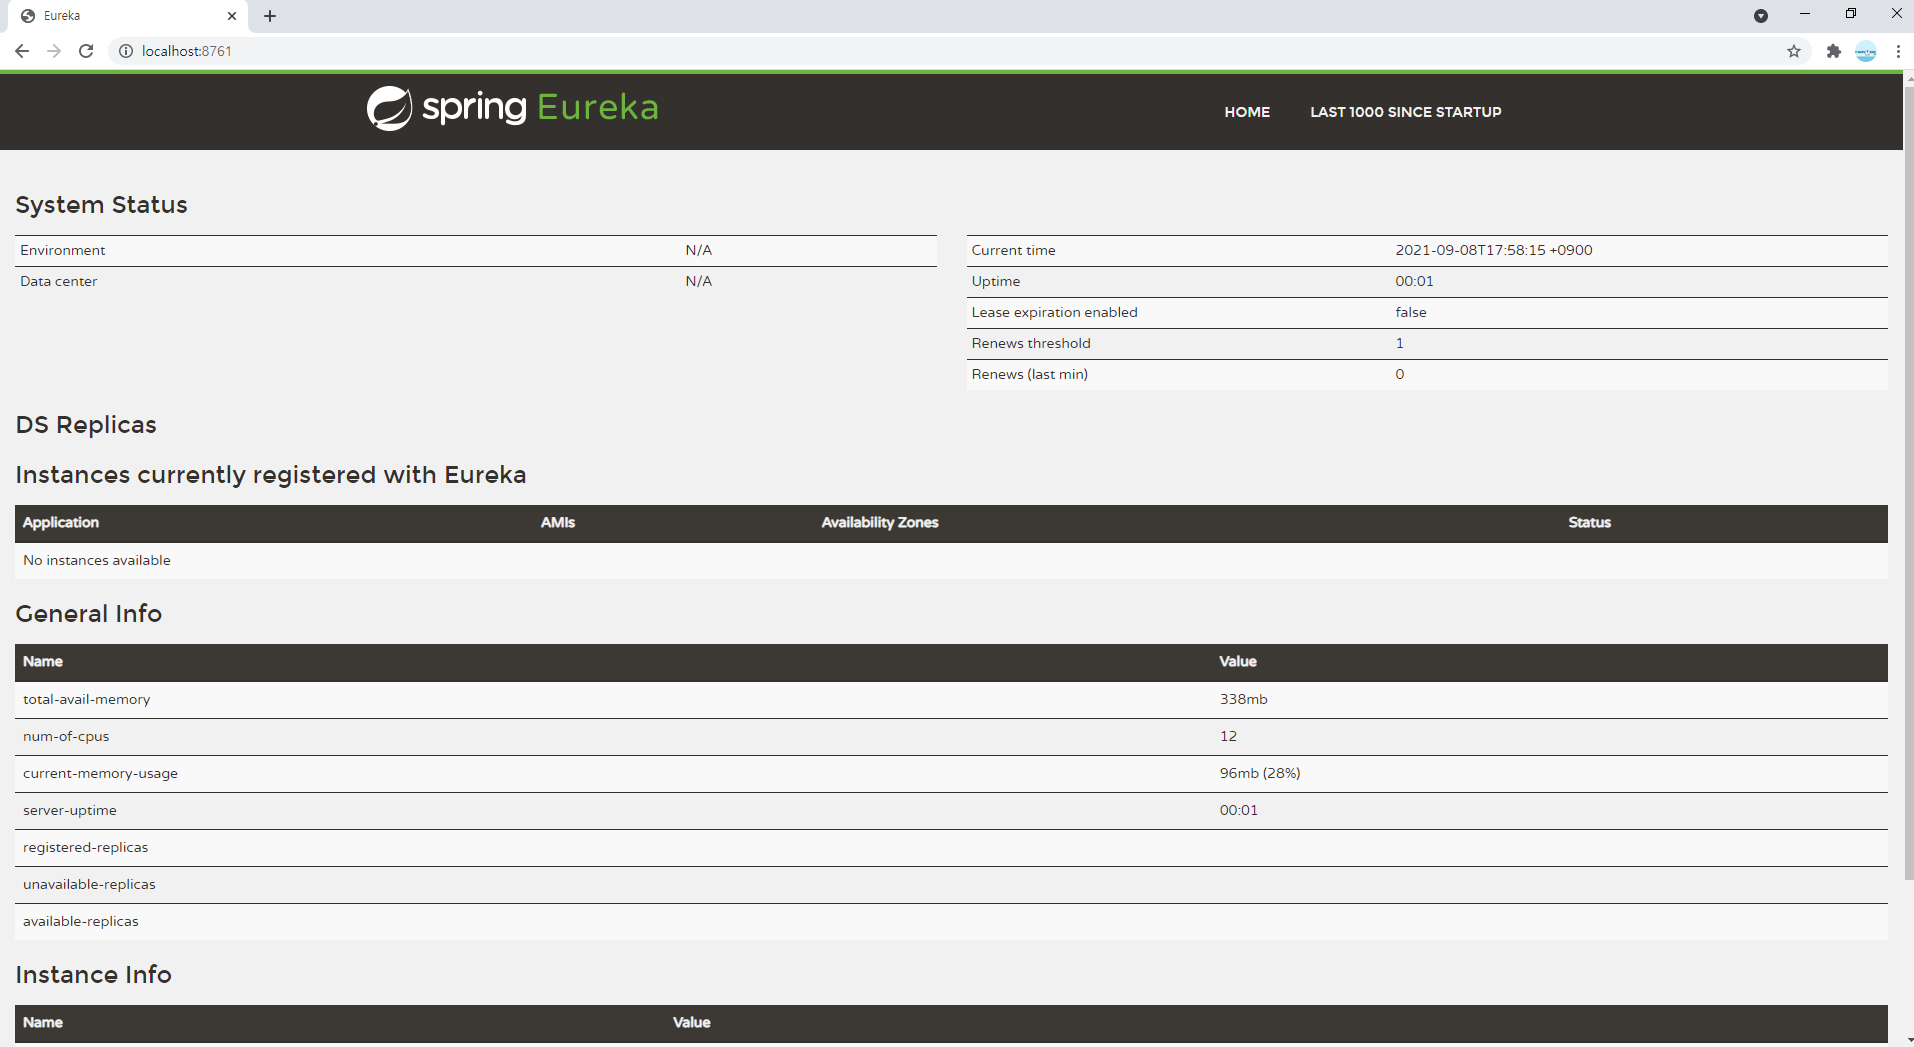Click the 96mb (28%) value
This screenshot has width=1914, height=1047.
coord(1260,773)
